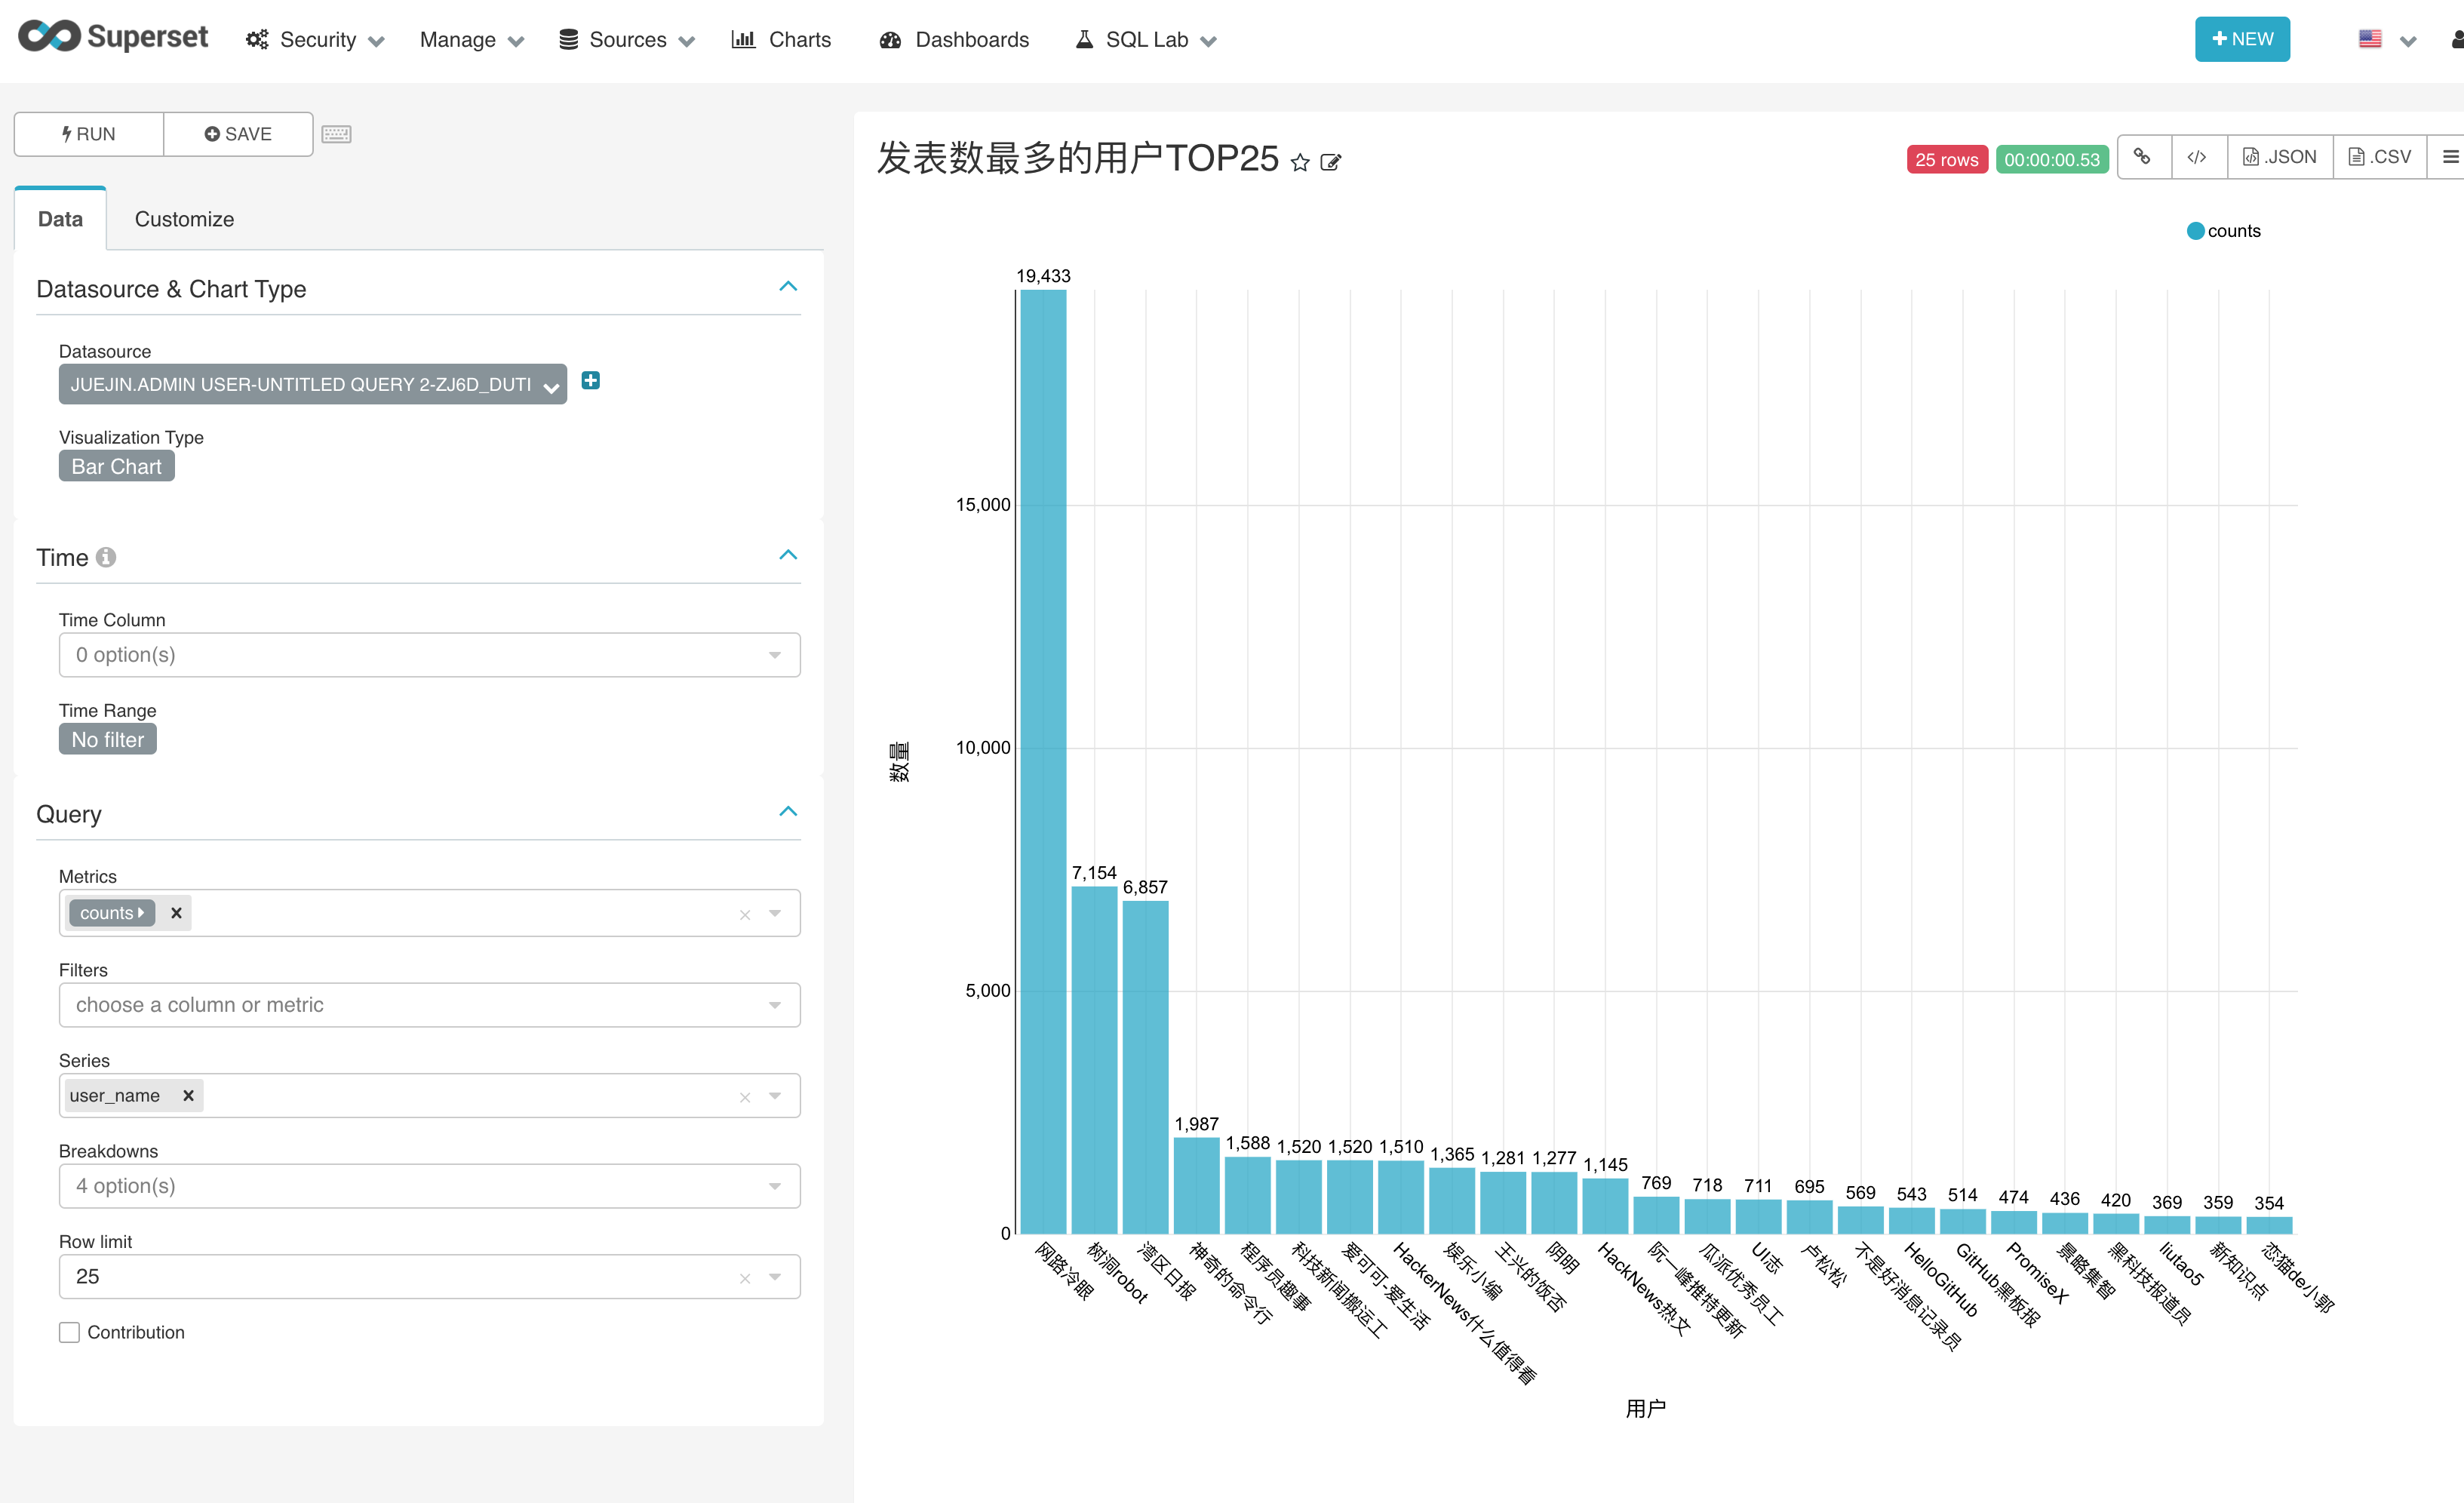
Task: Remove the user_name series tag
Action: coord(188,1096)
